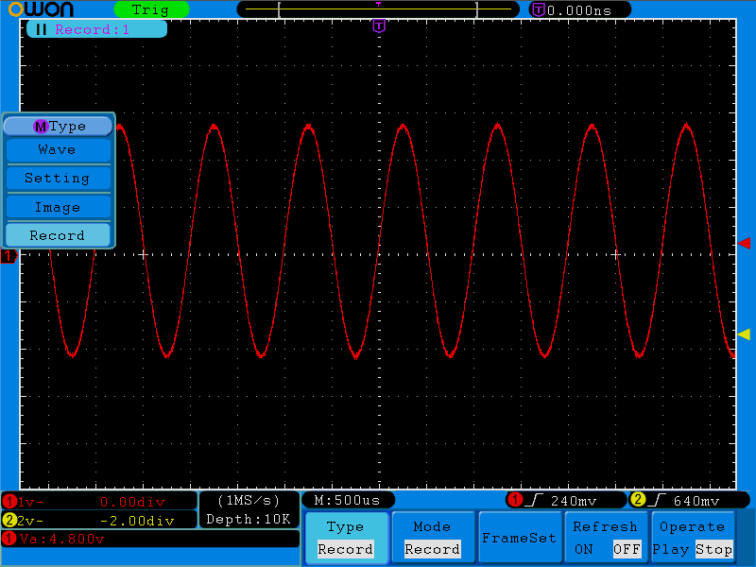The image size is (756, 567).
Task: Click the purple horizontal trigger position marker
Action: click(x=378, y=27)
